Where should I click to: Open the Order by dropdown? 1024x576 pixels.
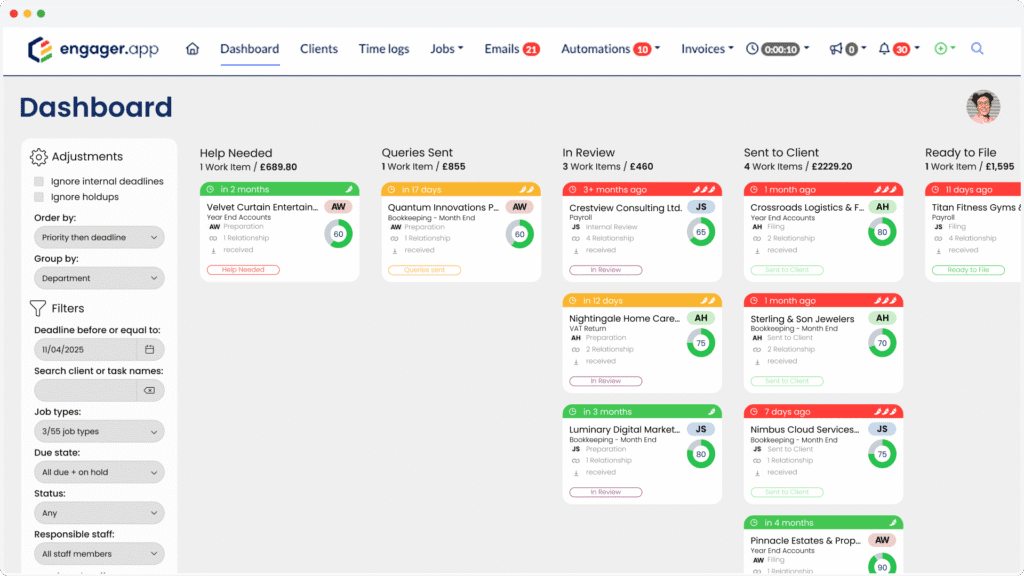pos(99,237)
